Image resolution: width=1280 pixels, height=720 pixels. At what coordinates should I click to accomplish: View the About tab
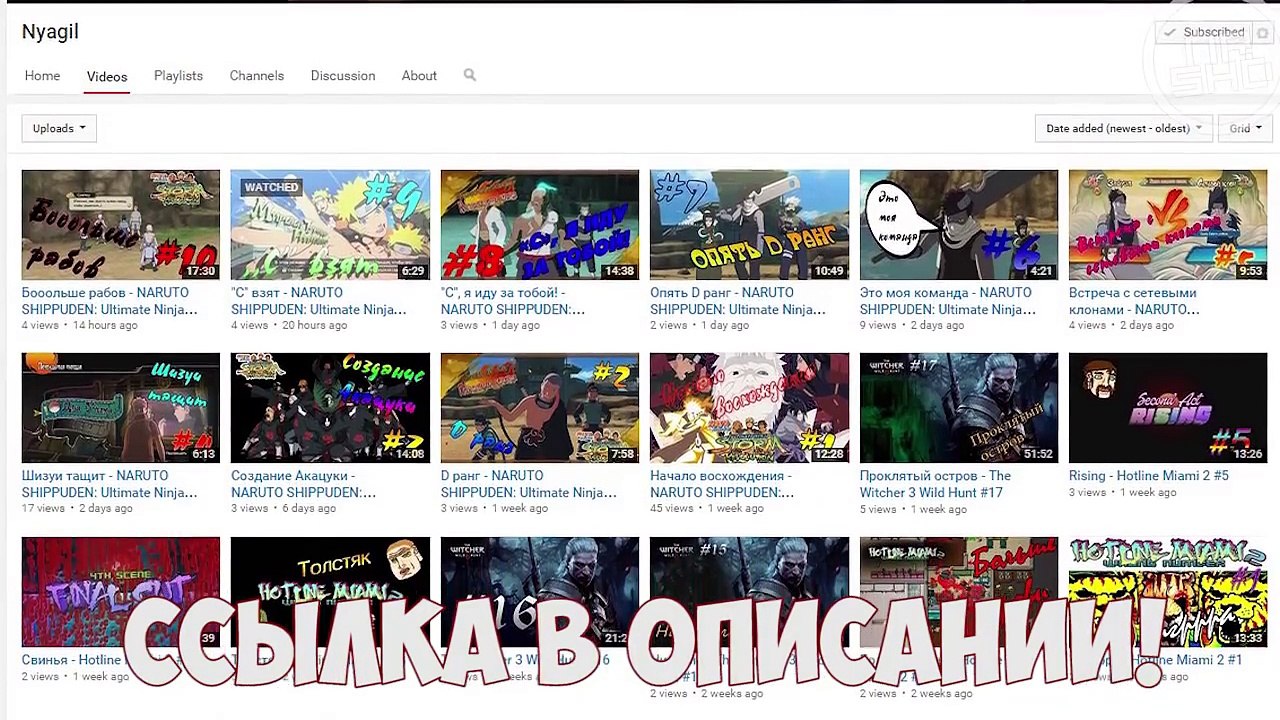[419, 76]
